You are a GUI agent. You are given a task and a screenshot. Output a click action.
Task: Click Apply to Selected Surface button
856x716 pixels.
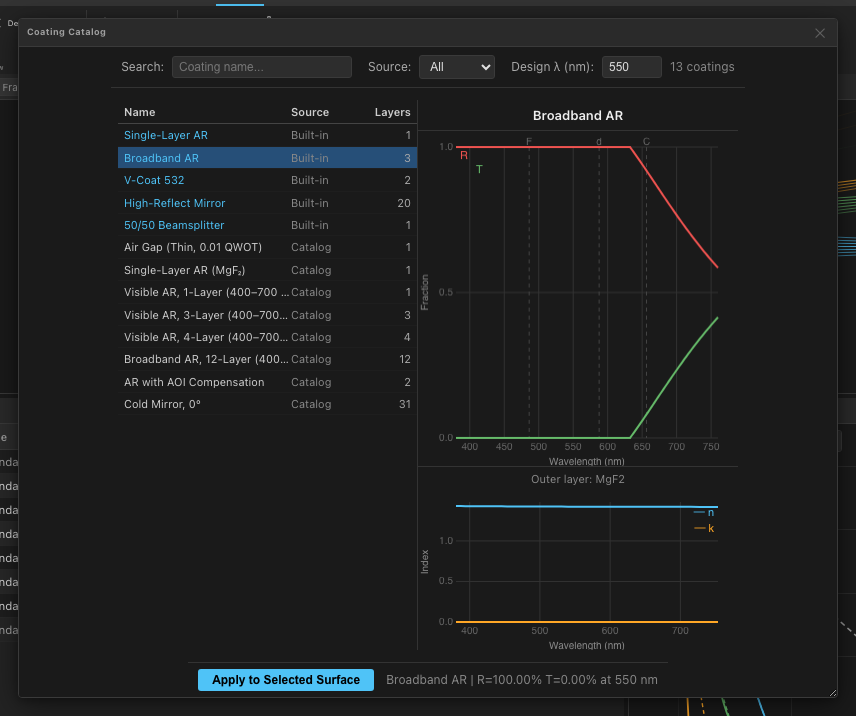click(x=286, y=680)
